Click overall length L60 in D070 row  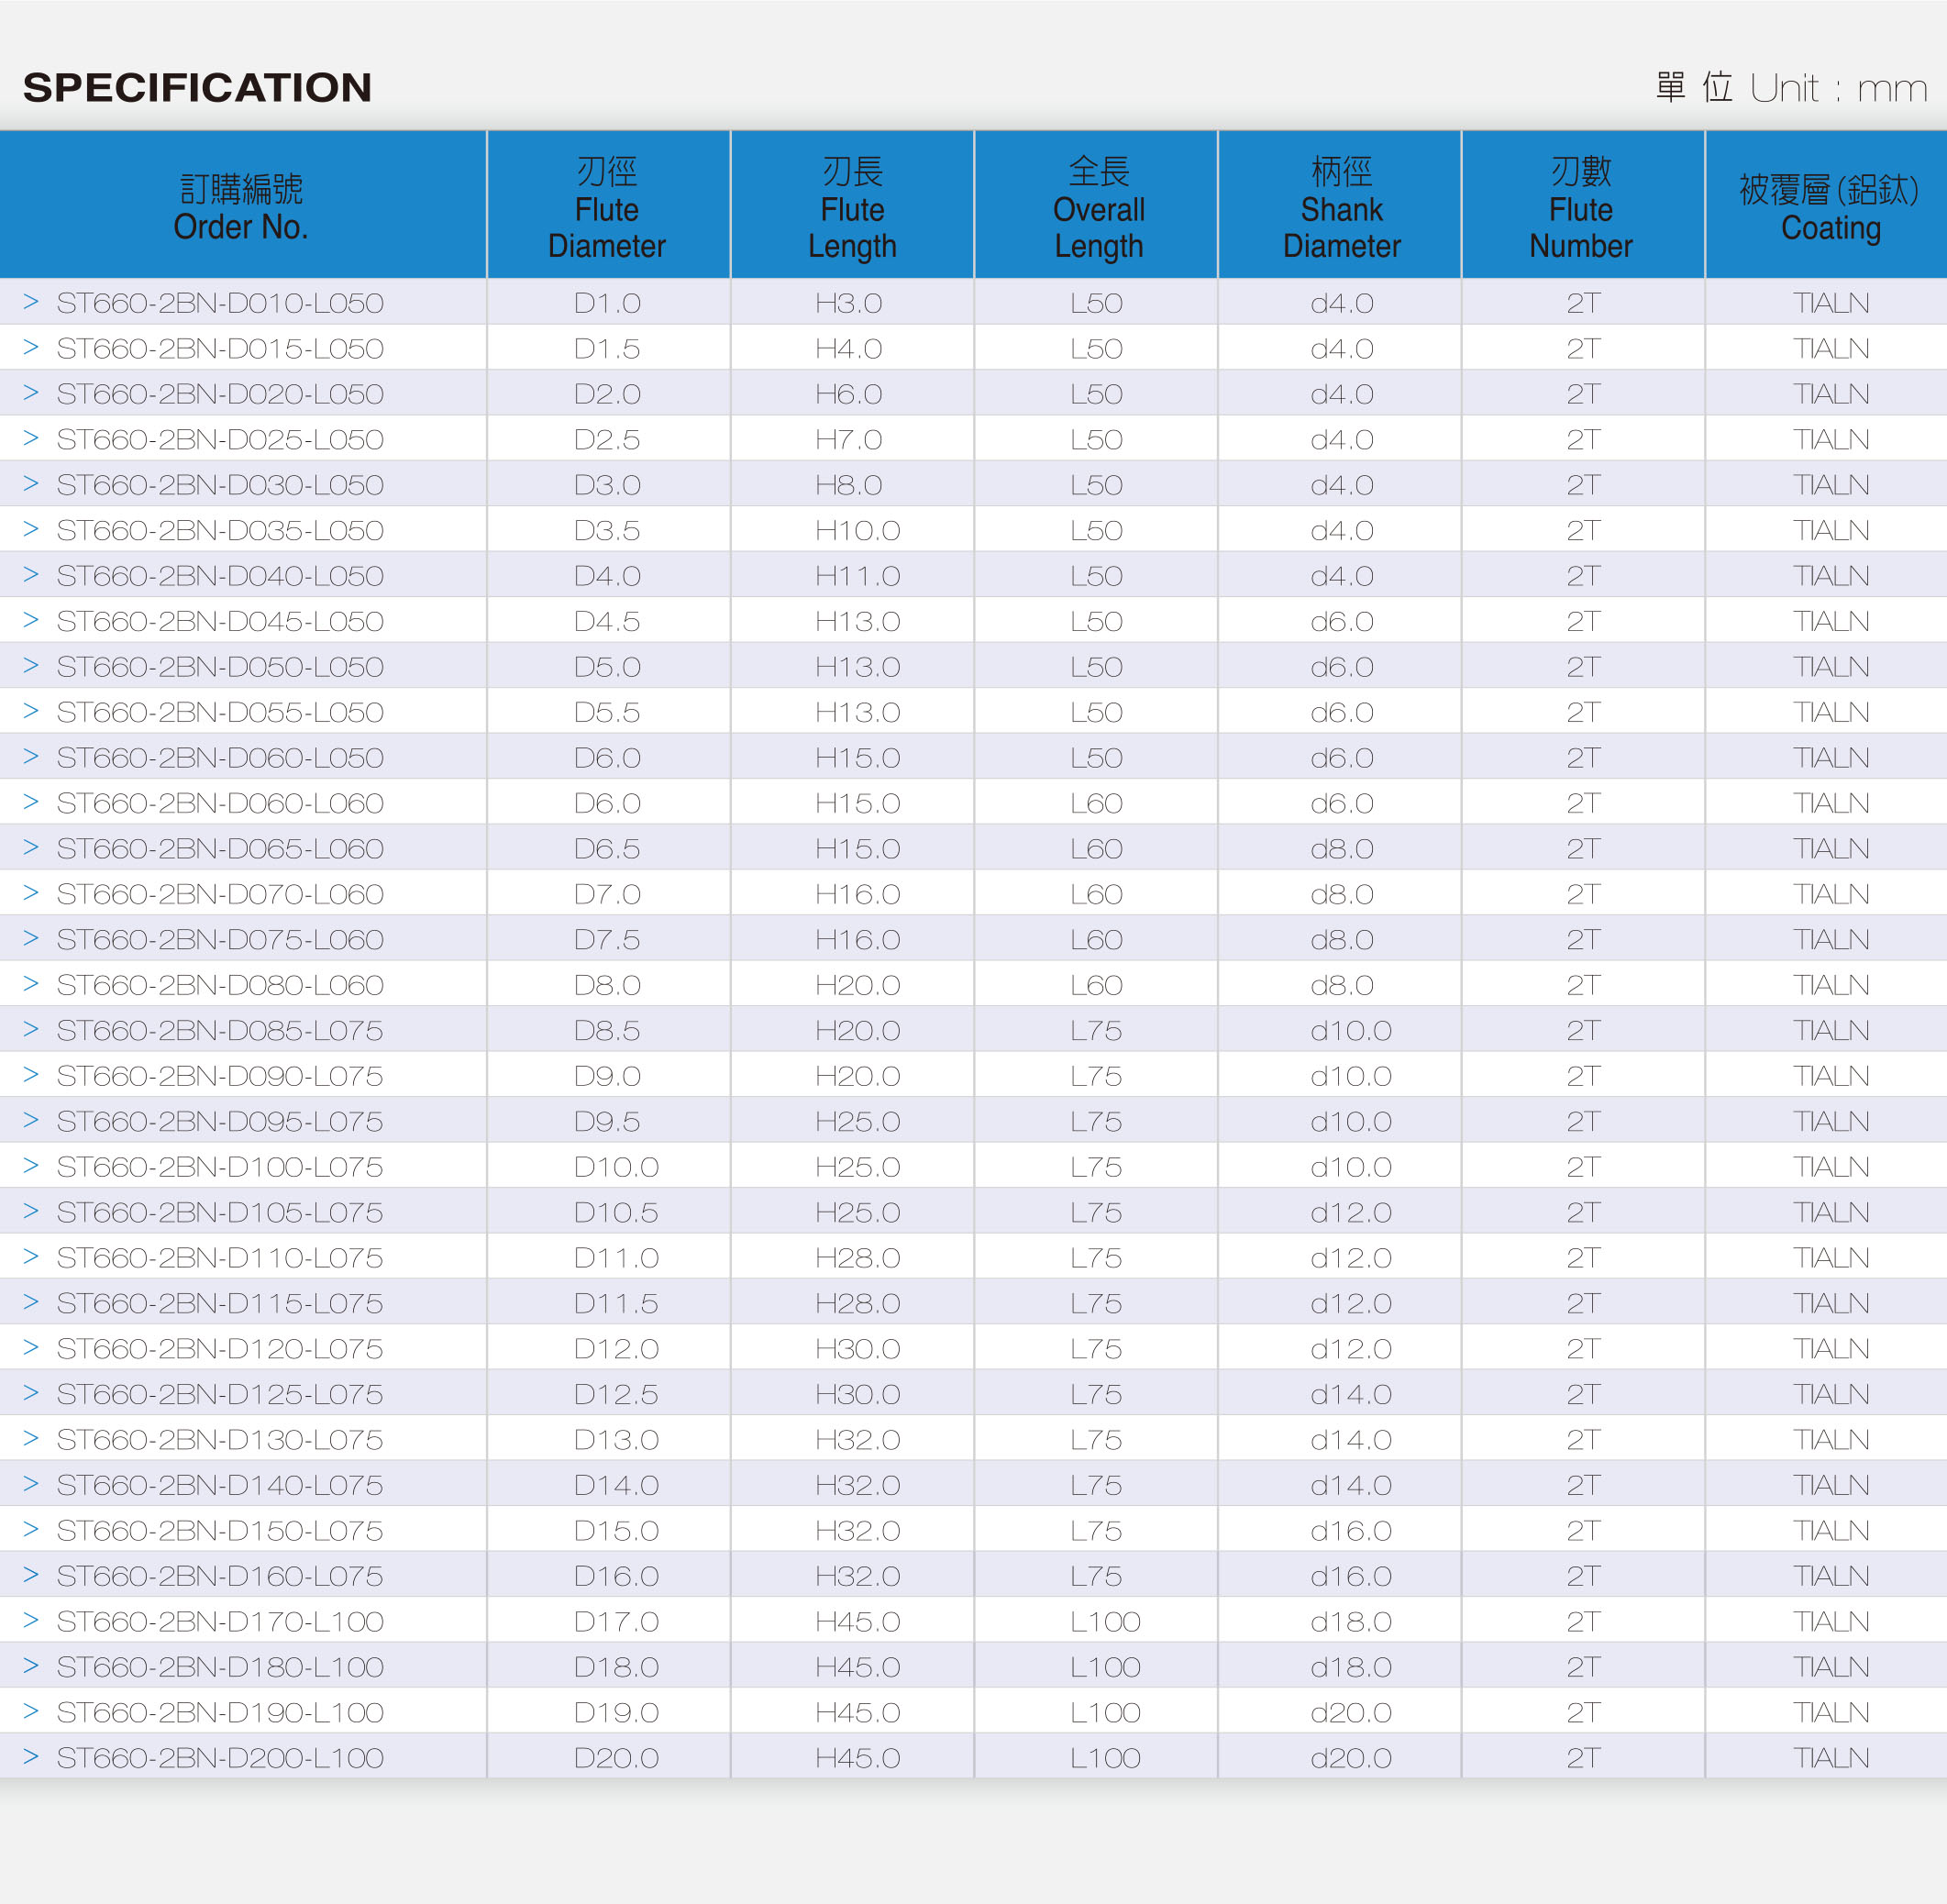coord(1096,894)
